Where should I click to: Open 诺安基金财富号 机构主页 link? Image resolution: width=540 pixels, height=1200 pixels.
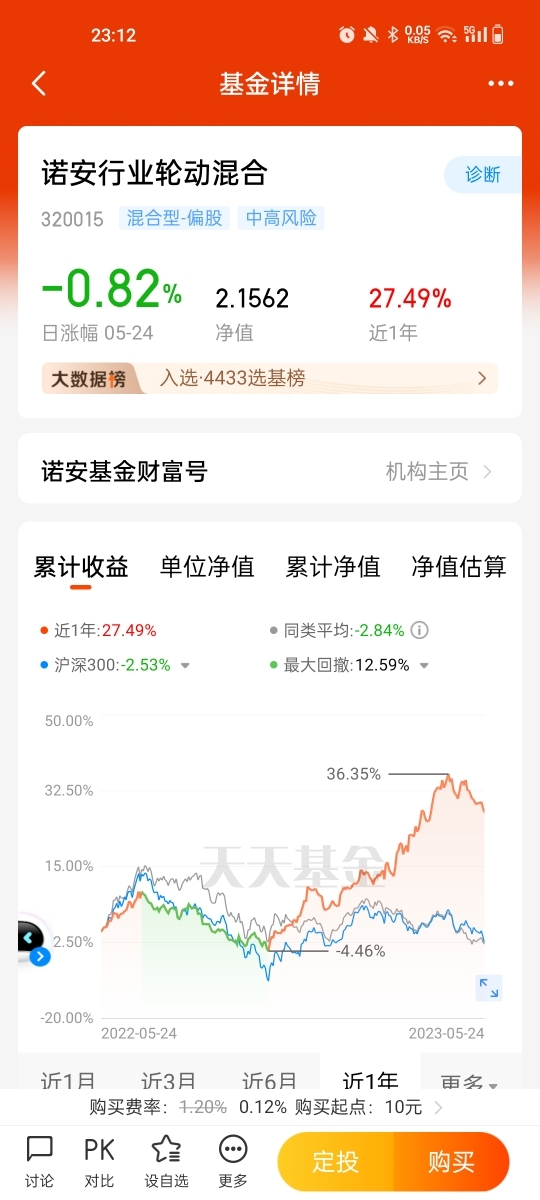coord(439,471)
